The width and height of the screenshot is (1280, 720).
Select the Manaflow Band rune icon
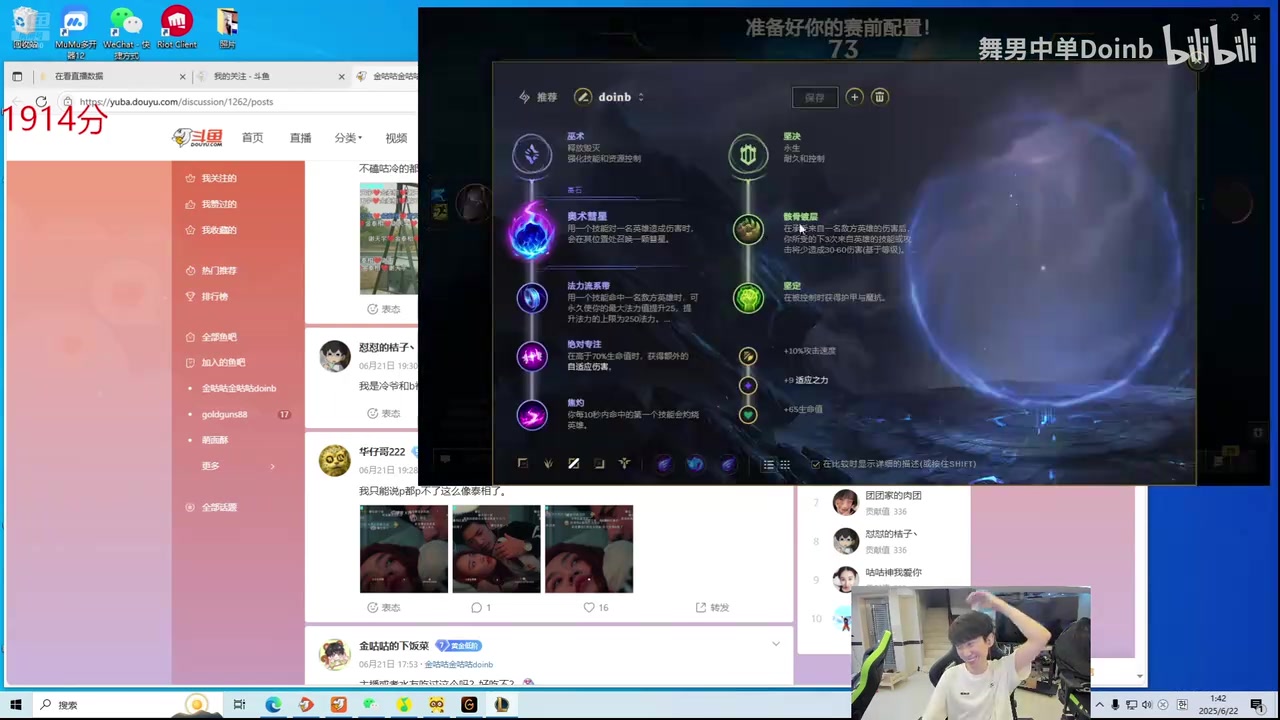[x=531, y=298]
